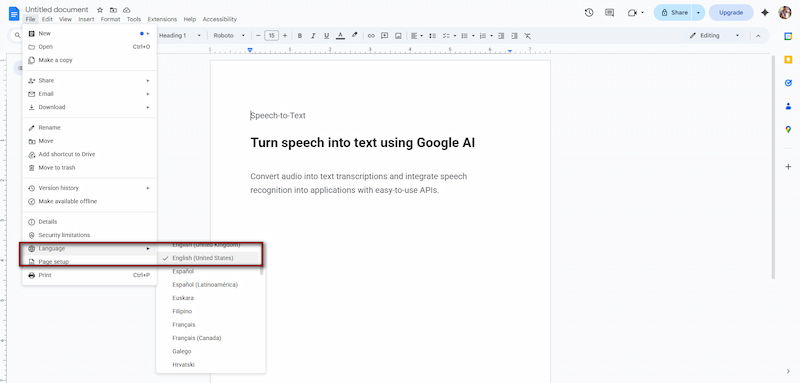Rename the Untitled document title
Viewport: 800px width, 383px height.
[x=57, y=10]
